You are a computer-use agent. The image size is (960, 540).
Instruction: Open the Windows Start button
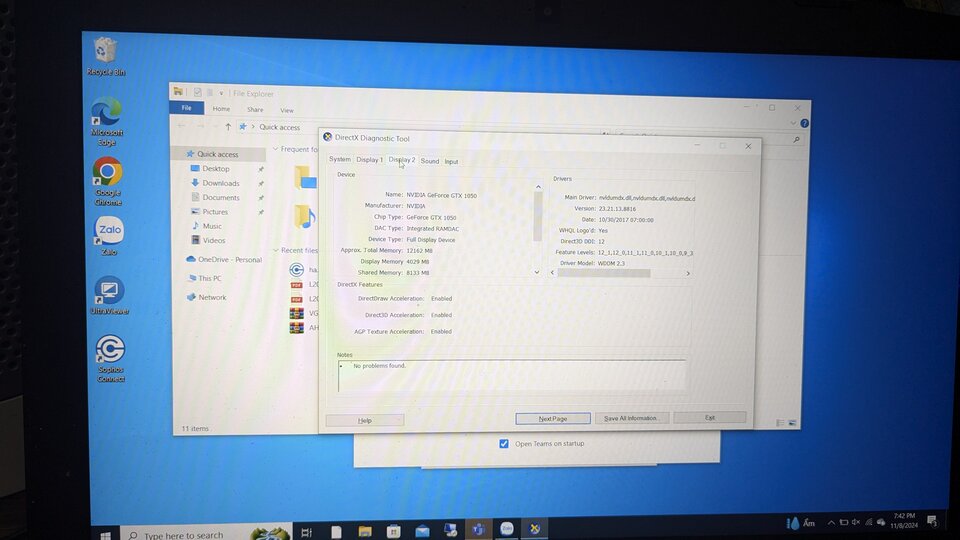coord(106,534)
